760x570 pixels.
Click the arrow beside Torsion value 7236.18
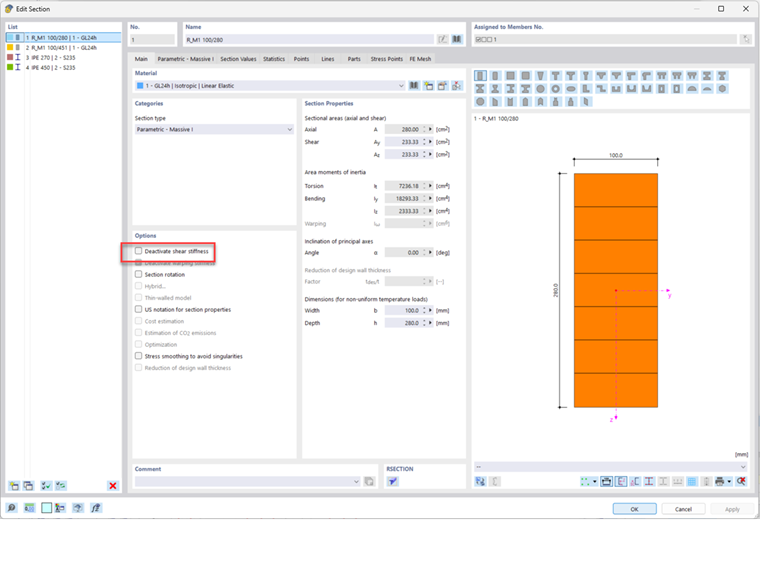(x=430, y=186)
